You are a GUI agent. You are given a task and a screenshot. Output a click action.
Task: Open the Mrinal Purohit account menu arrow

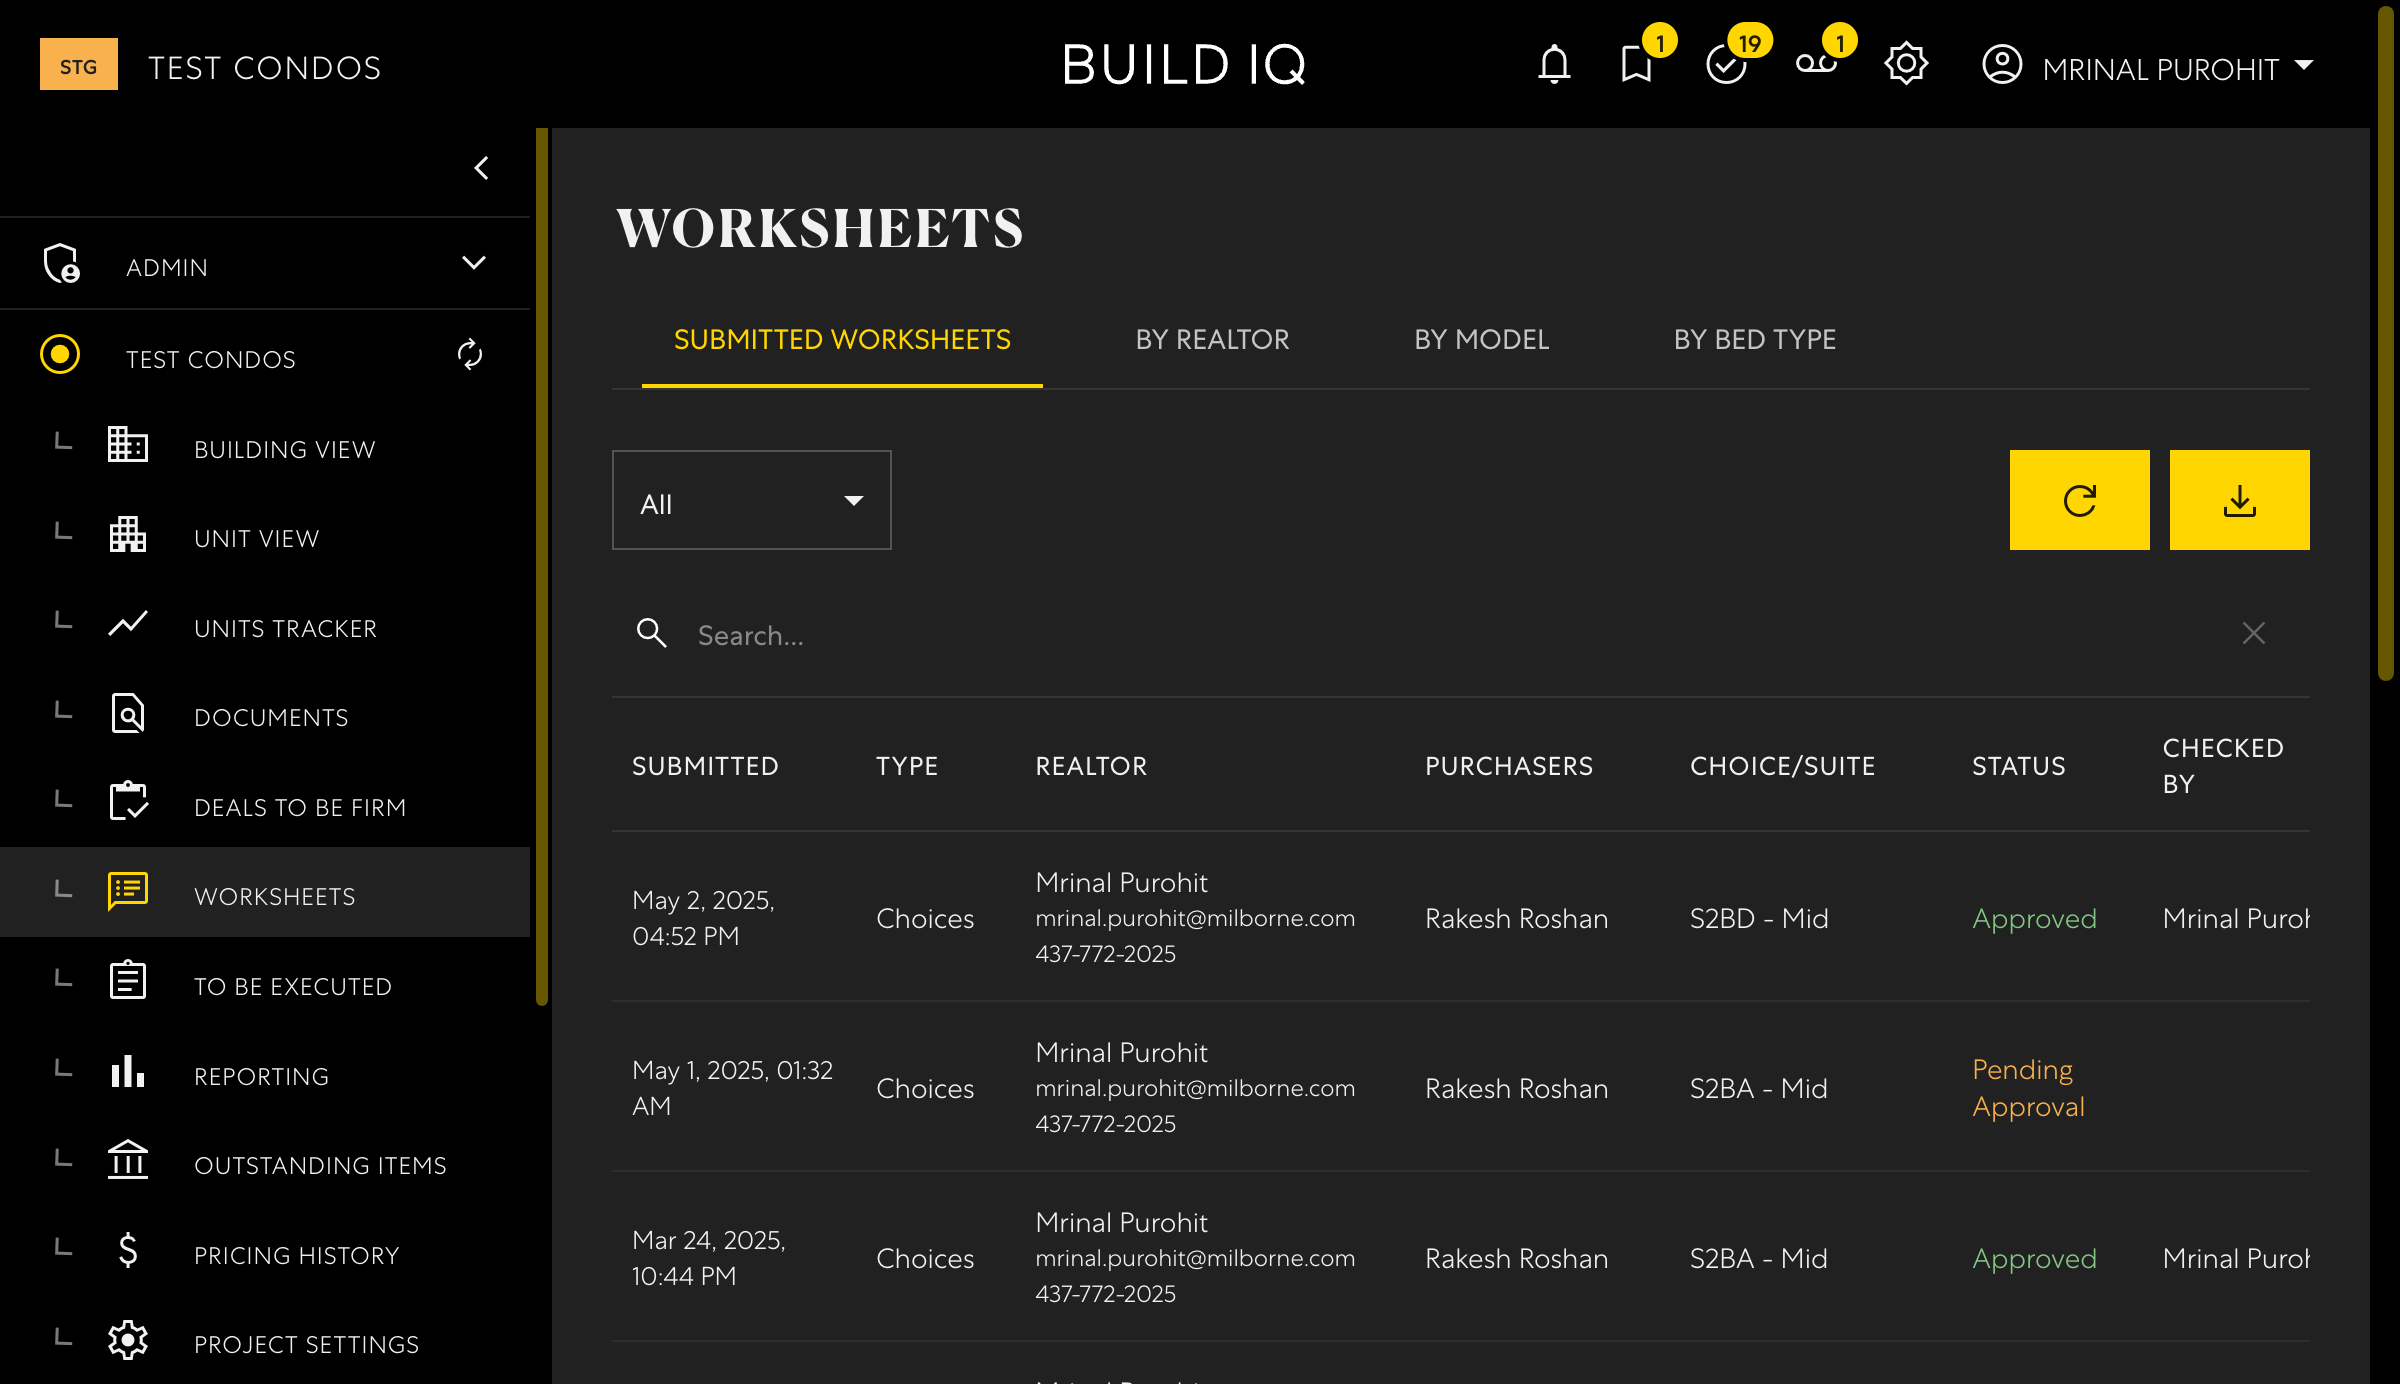click(x=2304, y=65)
